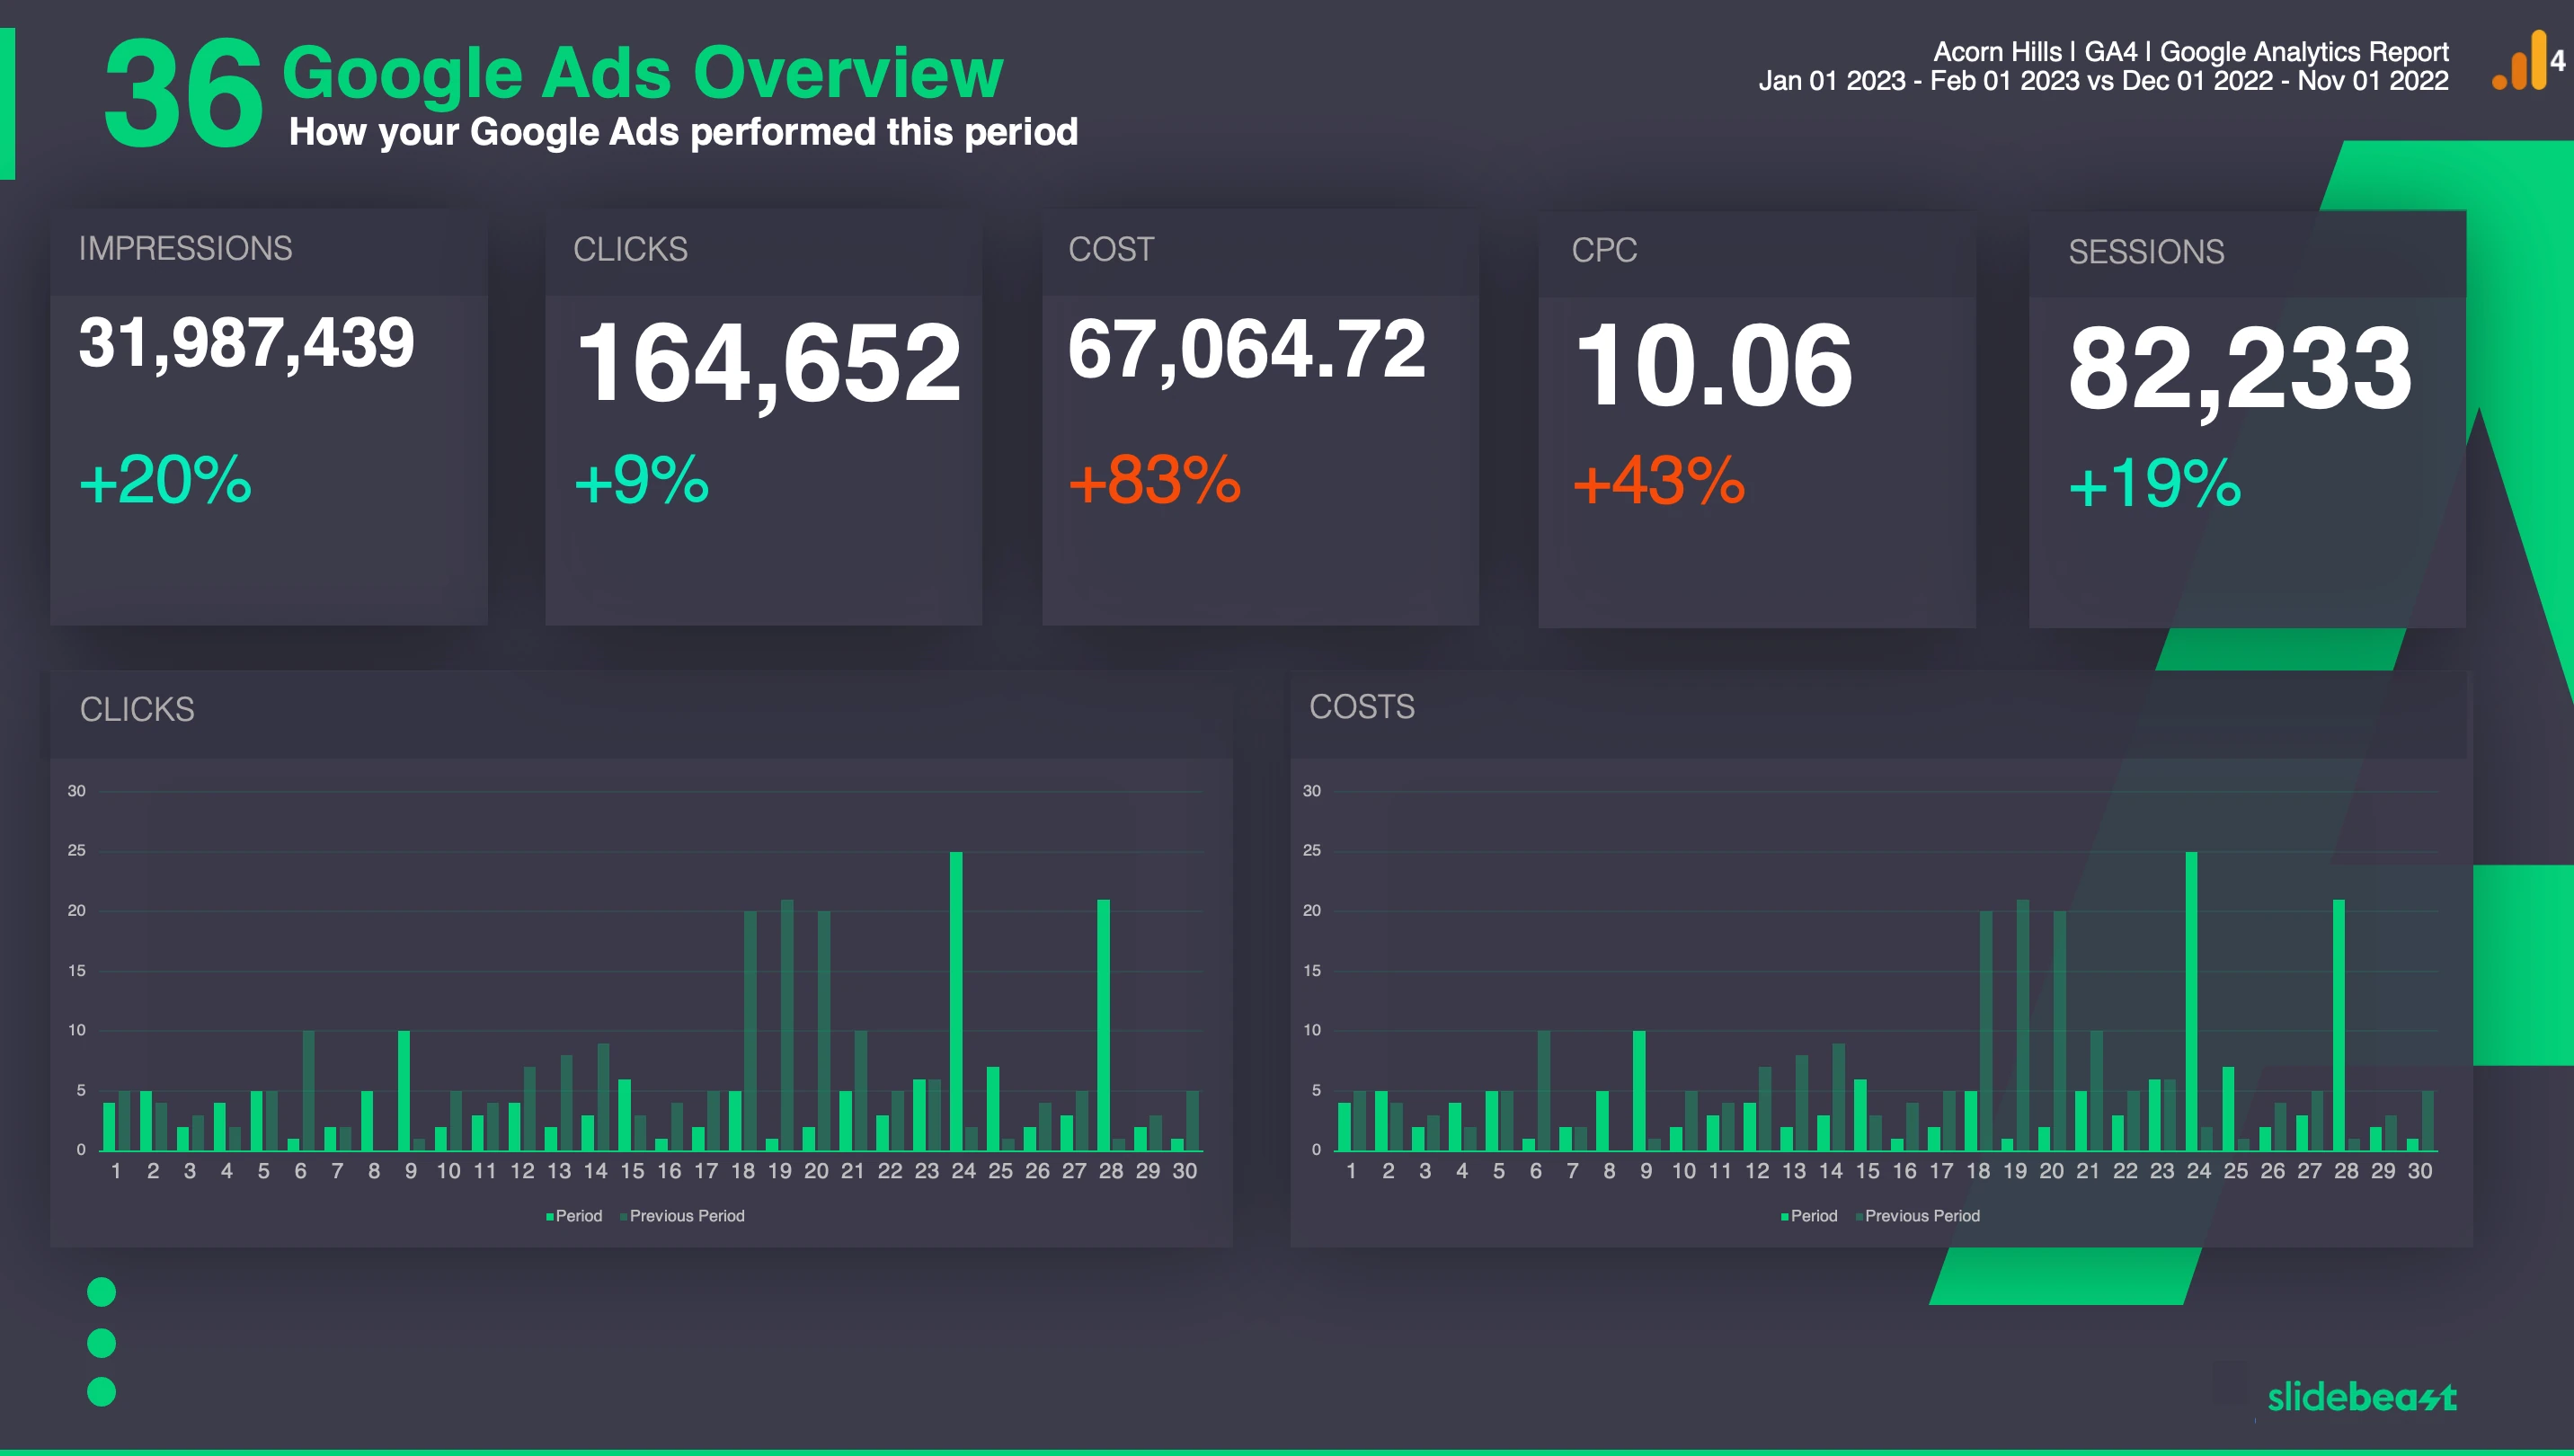Click the day 9 period bar in CLICKS chart

(x=404, y=1090)
